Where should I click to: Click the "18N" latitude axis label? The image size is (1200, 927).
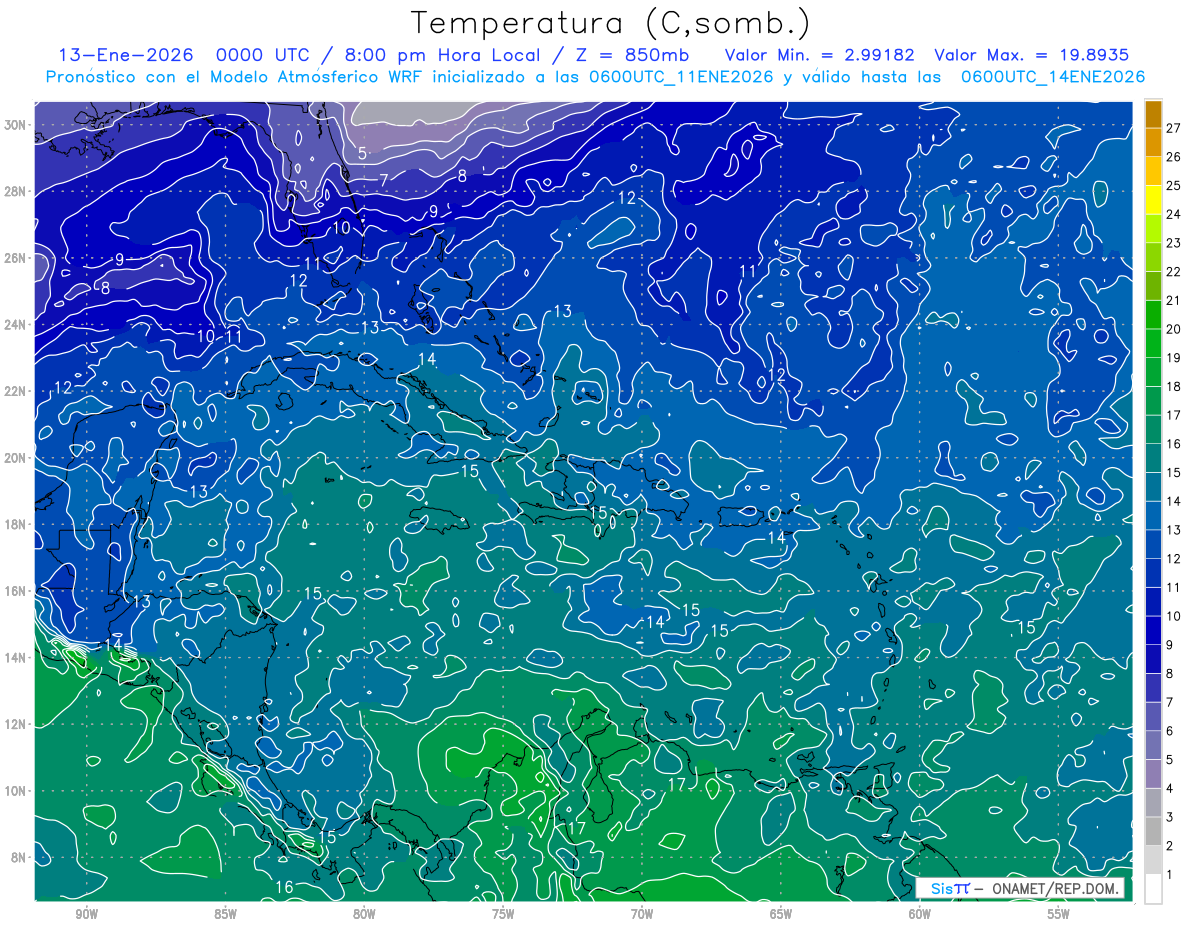pyautogui.click(x=16, y=524)
